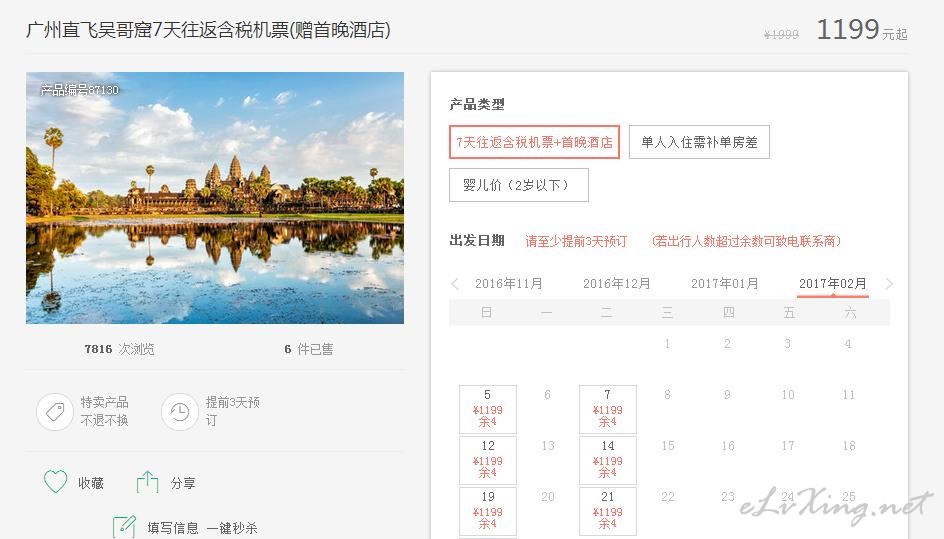This screenshot has width=944, height=539.
Task: Click the pencil fill-info icon
Action: [x=124, y=528]
